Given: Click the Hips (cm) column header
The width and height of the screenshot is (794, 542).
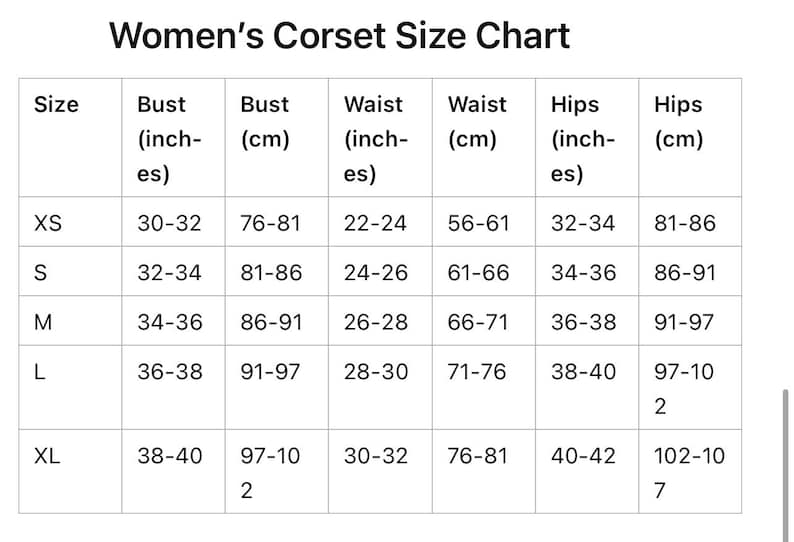Looking at the screenshot, I should (679, 122).
